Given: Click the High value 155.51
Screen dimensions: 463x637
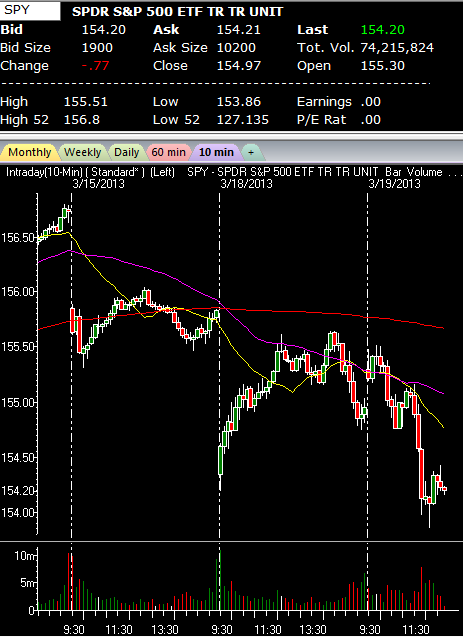Looking at the screenshot, I should [x=86, y=102].
